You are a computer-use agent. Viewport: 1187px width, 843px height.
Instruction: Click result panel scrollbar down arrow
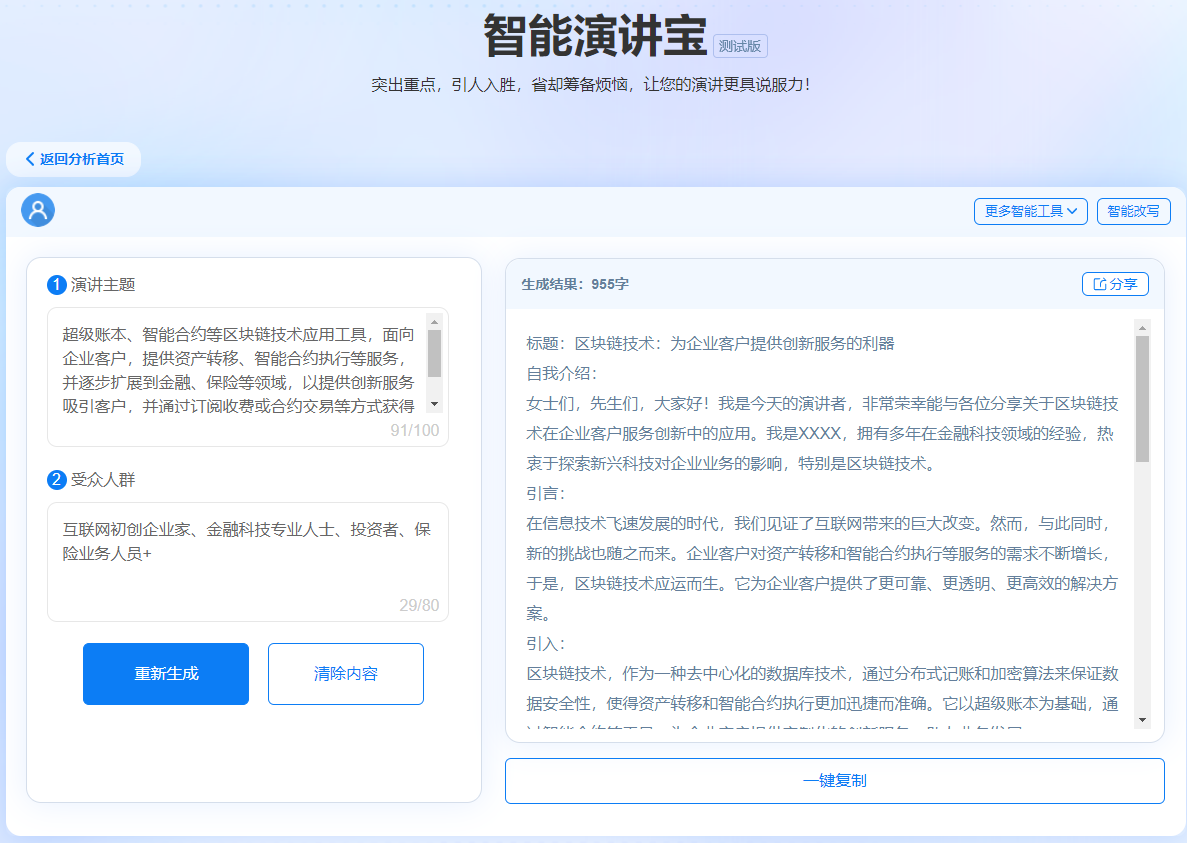click(1142, 719)
